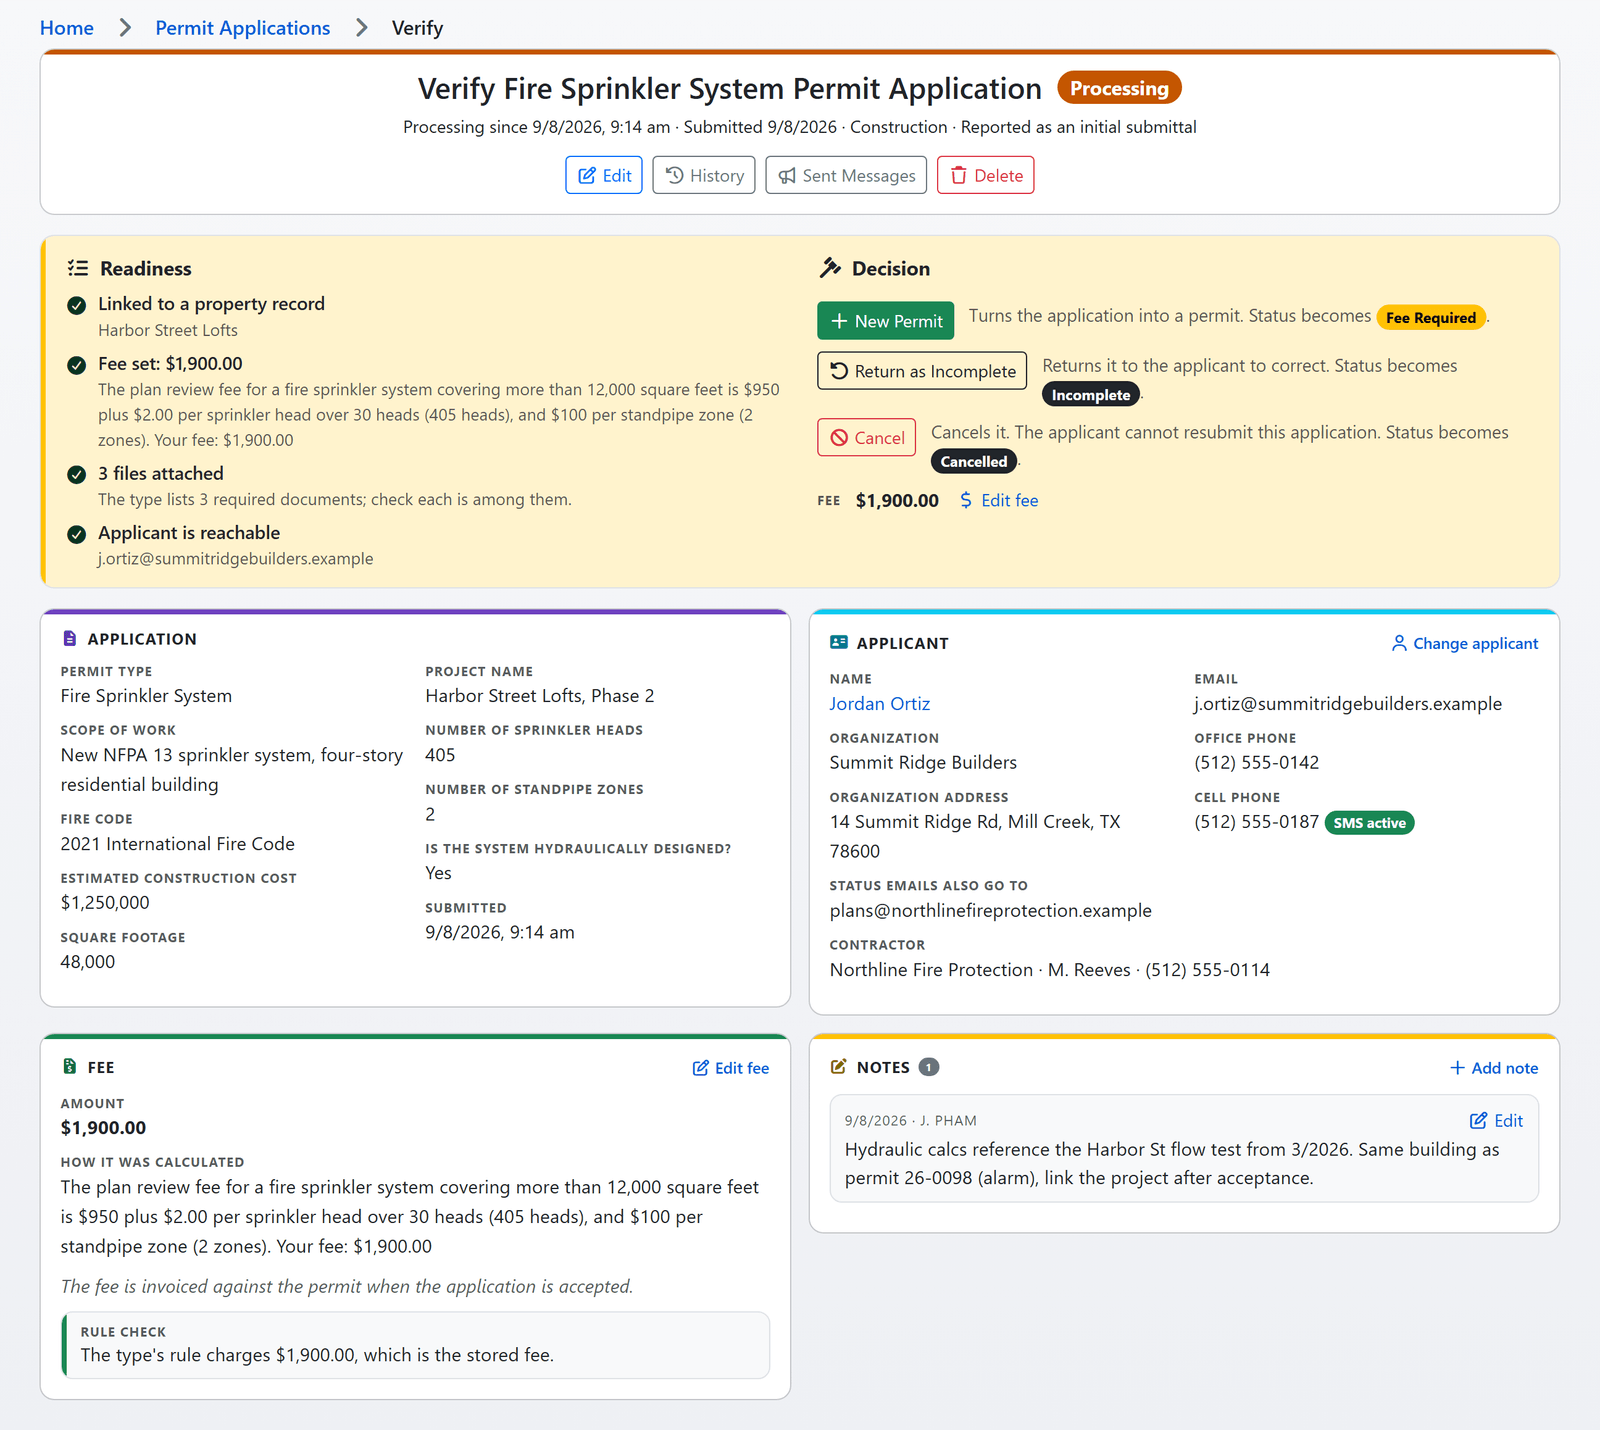Click the Edit application button

(604, 175)
